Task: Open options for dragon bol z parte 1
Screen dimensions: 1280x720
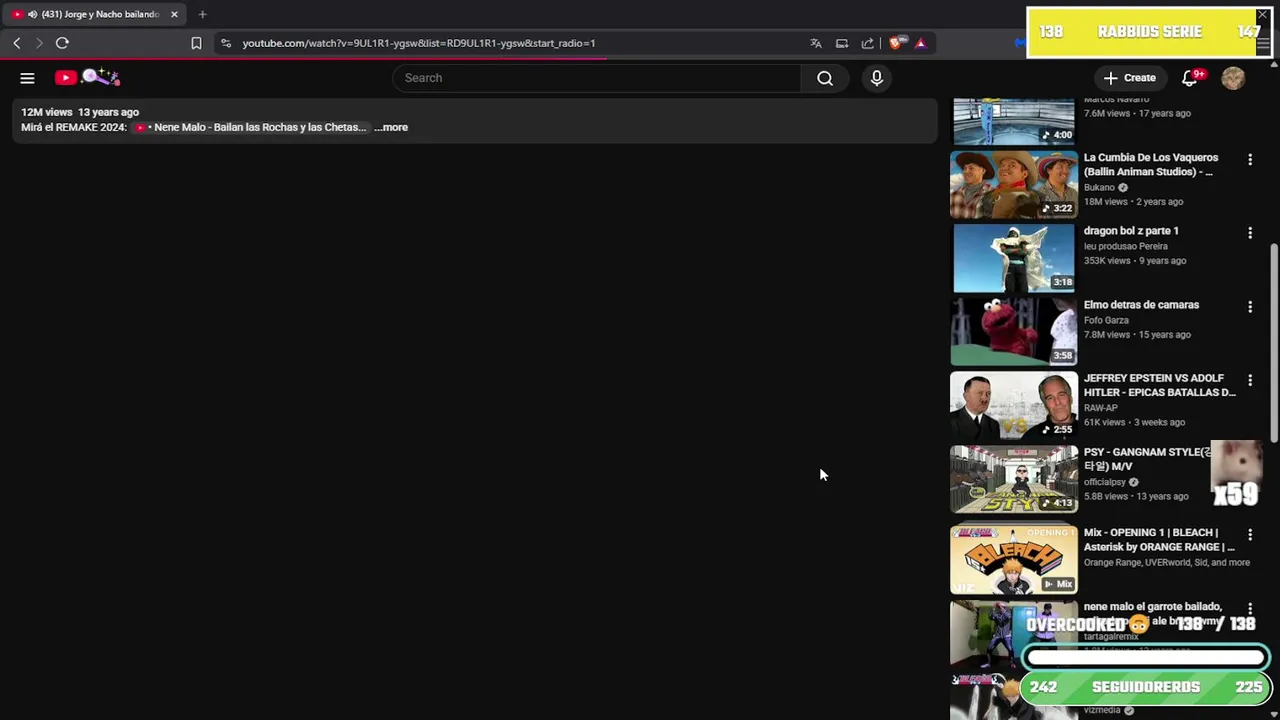Action: point(1249,232)
